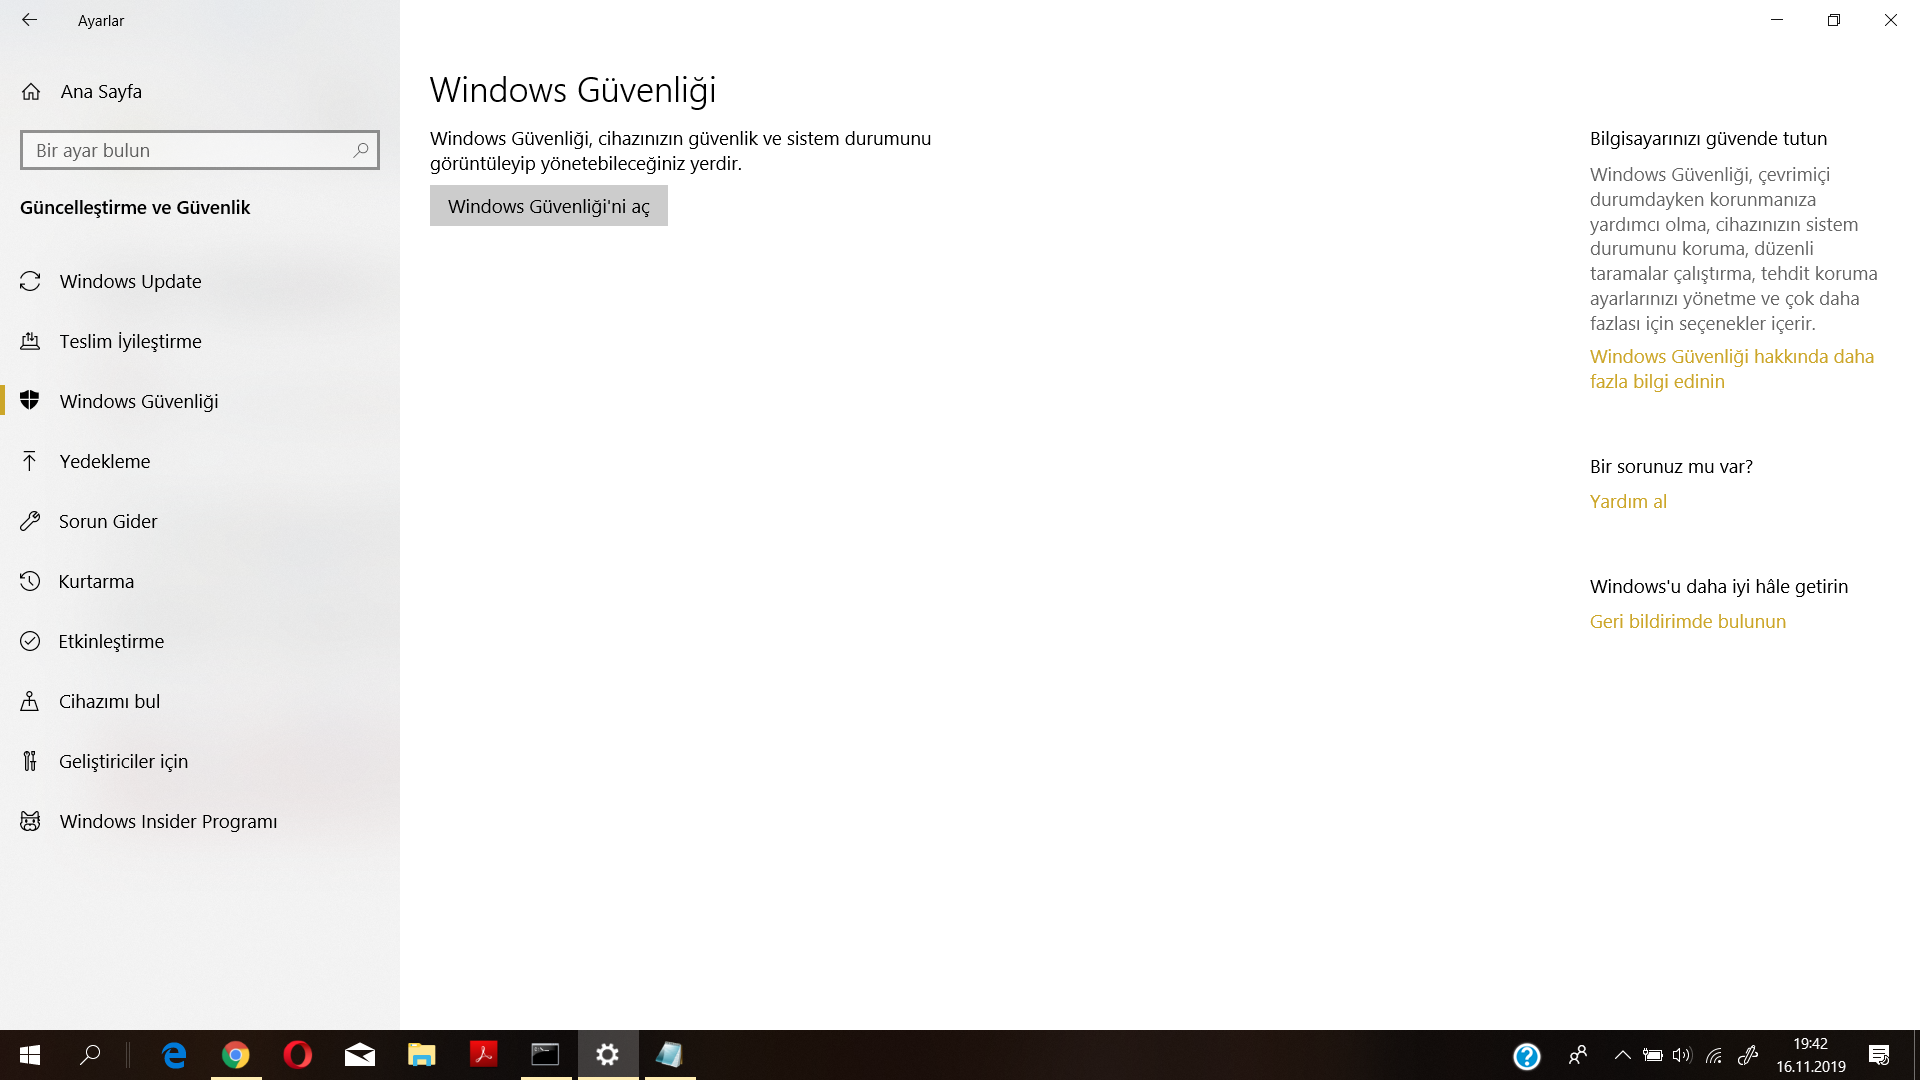Restore down the Ayarlar window
The height and width of the screenshot is (1080, 1920).
tap(1834, 20)
